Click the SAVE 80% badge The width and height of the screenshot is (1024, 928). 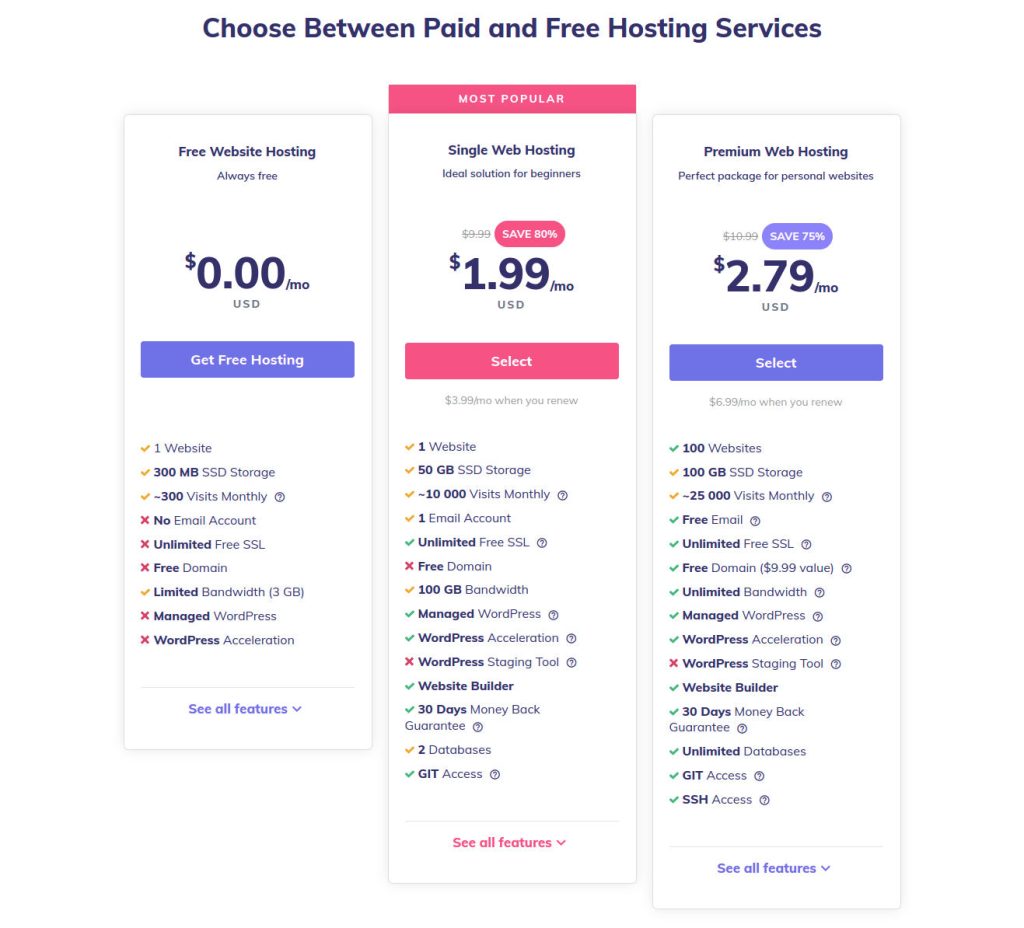pos(530,235)
